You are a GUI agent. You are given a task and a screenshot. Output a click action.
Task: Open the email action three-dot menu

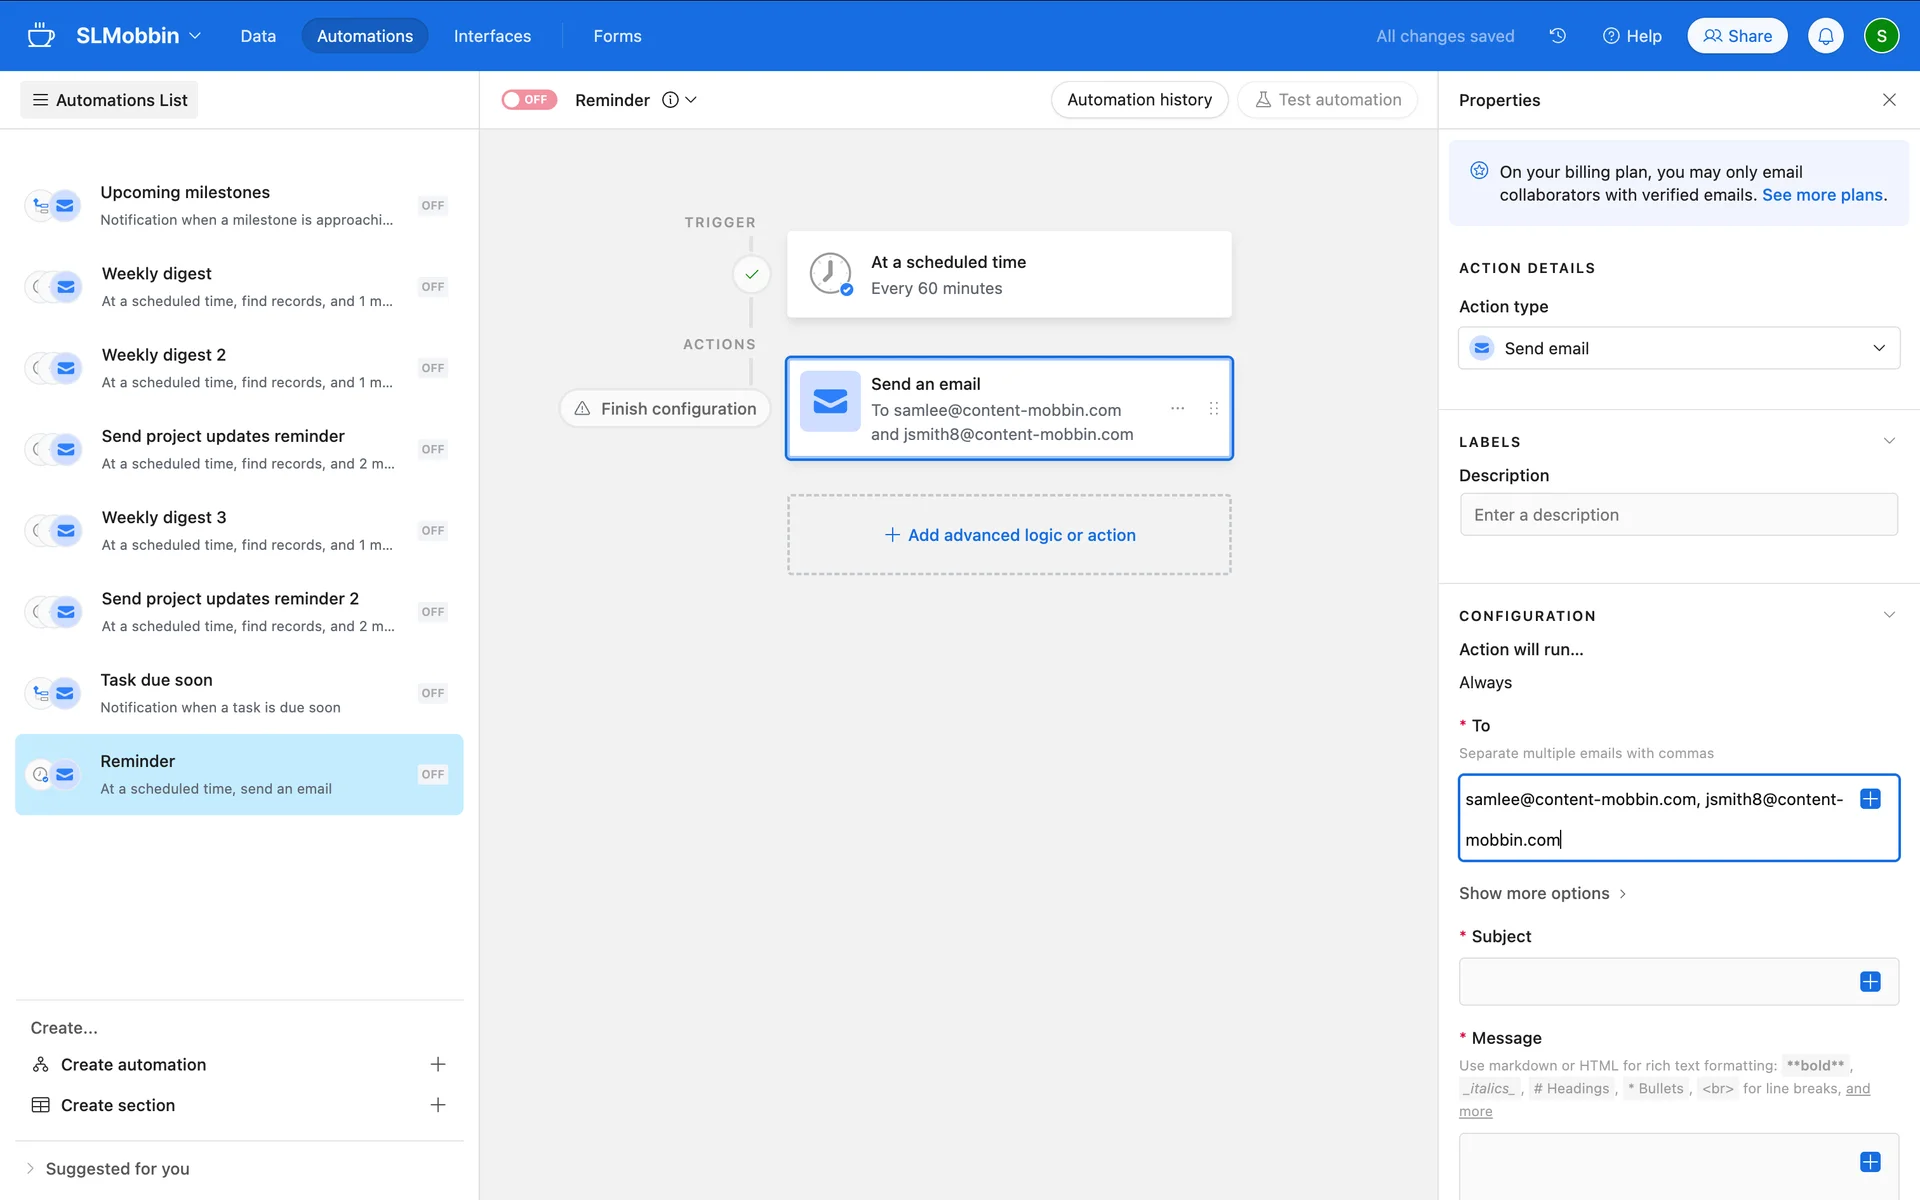tap(1177, 409)
